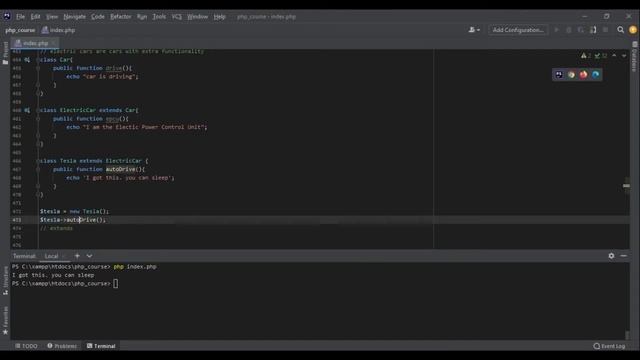Hide the terminal tool window
The image size is (640, 360).
(x=624, y=256)
